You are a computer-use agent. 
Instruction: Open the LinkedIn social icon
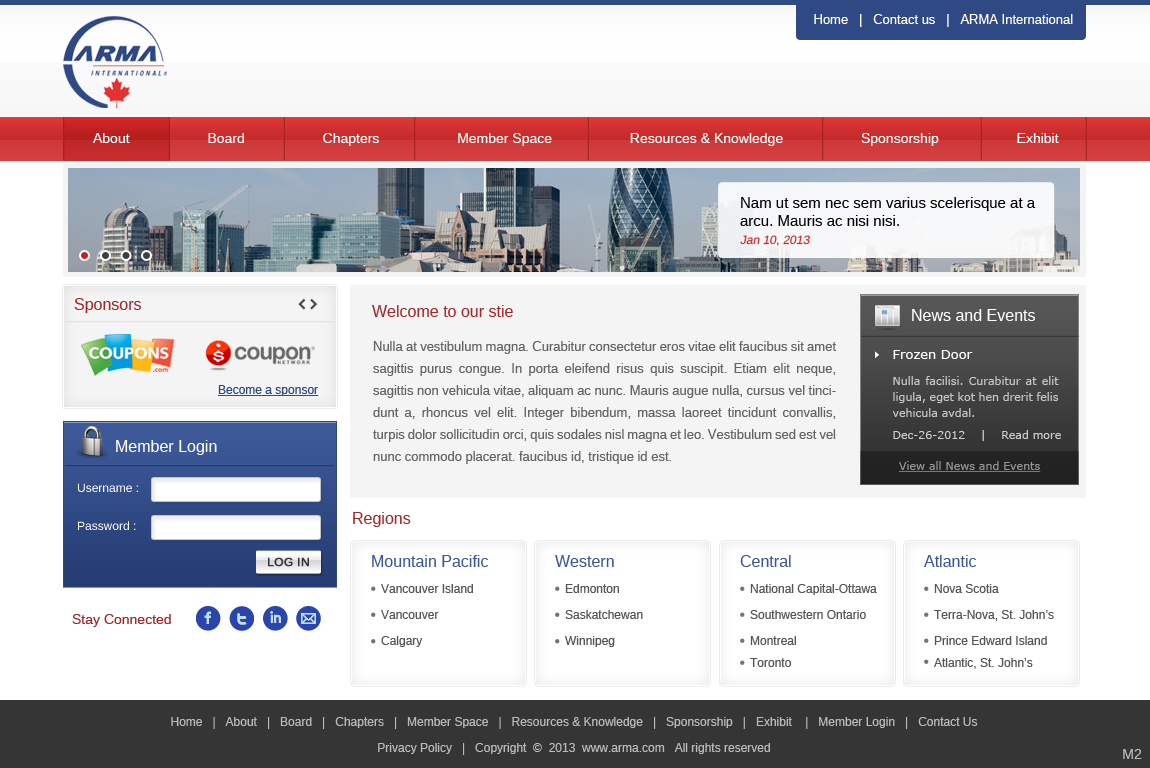click(275, 618)
